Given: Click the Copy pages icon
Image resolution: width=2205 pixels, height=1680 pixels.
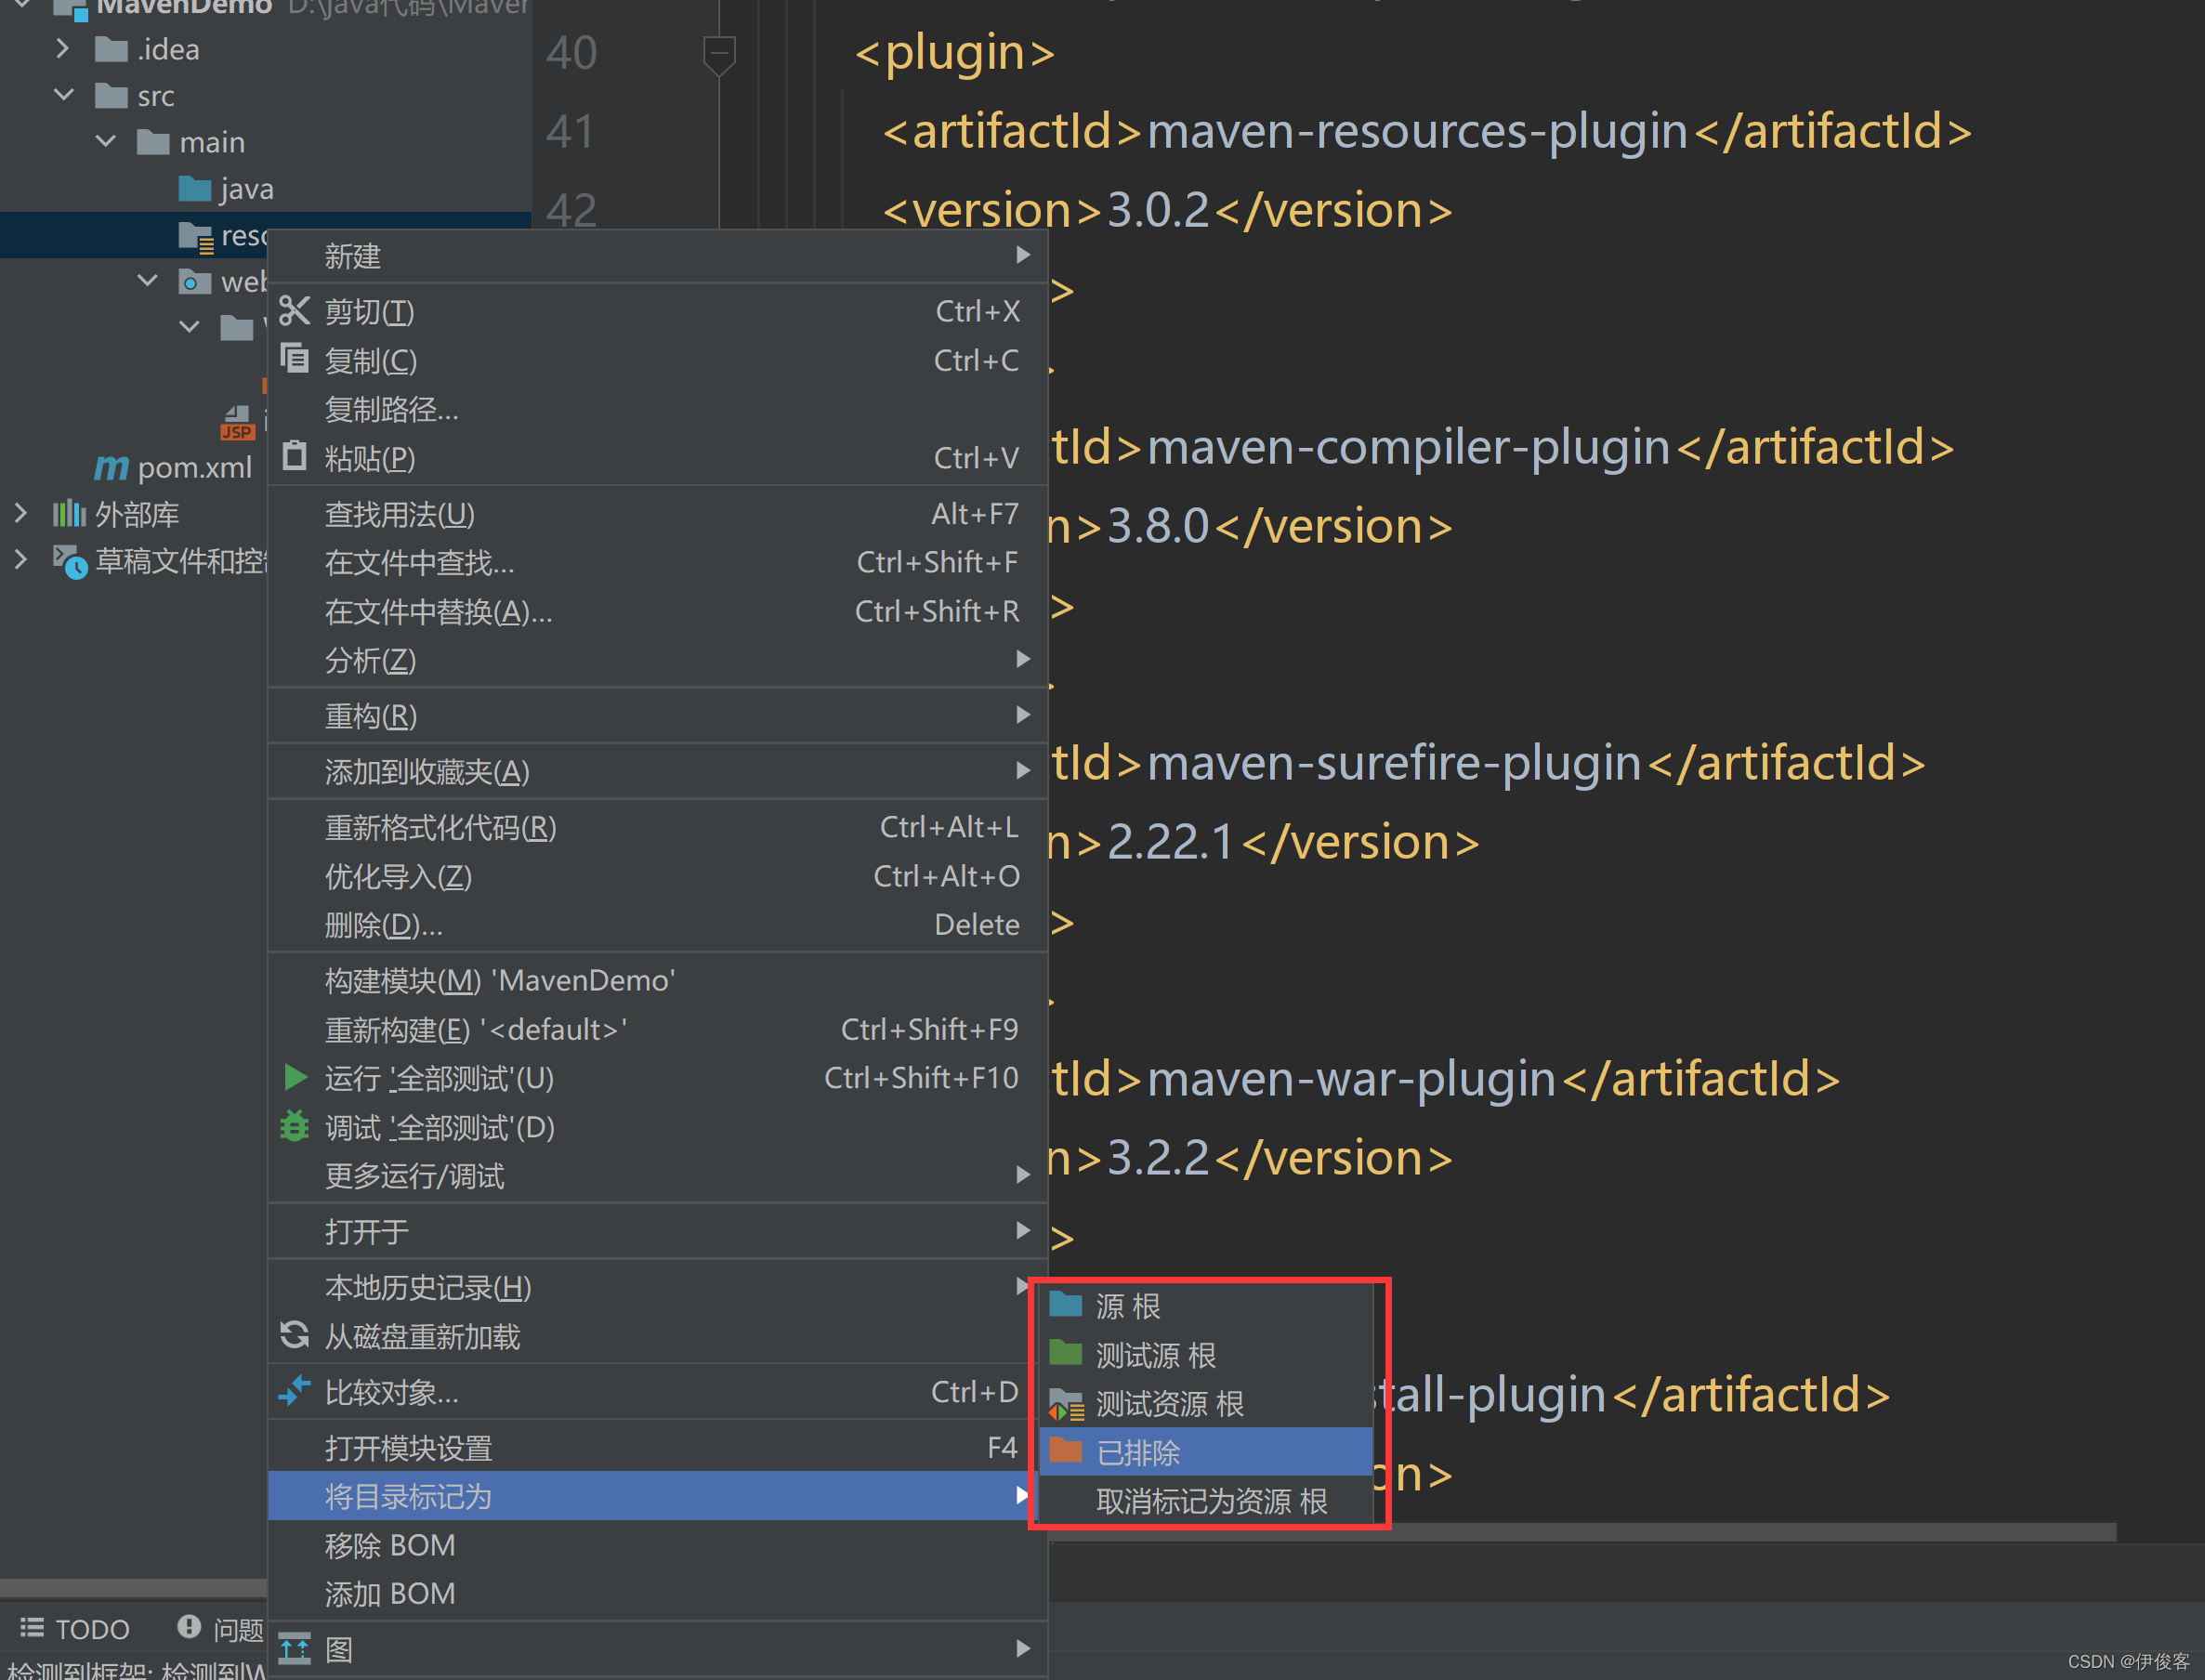Looking at the screenshot, I should point(294,358).
